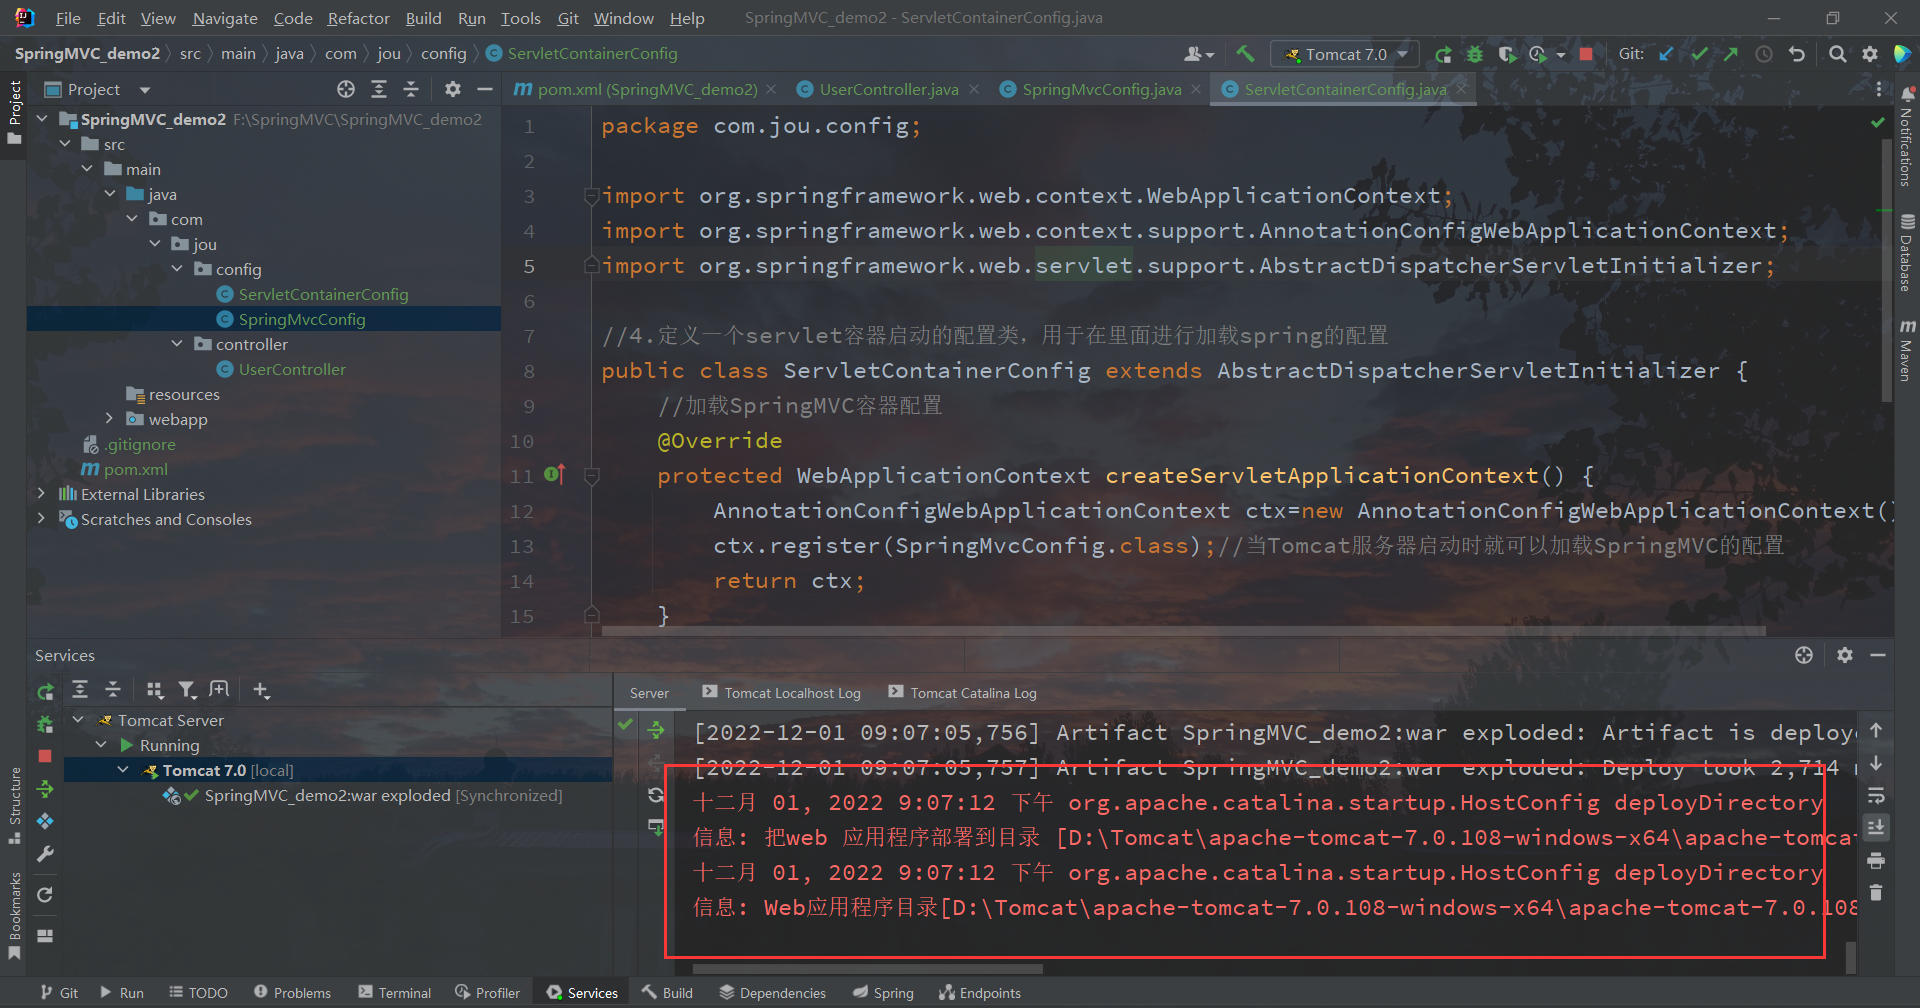Click Git Push green arrow icon
The width and height of the screenshot is (1920, 1008).
point(1731,54)
